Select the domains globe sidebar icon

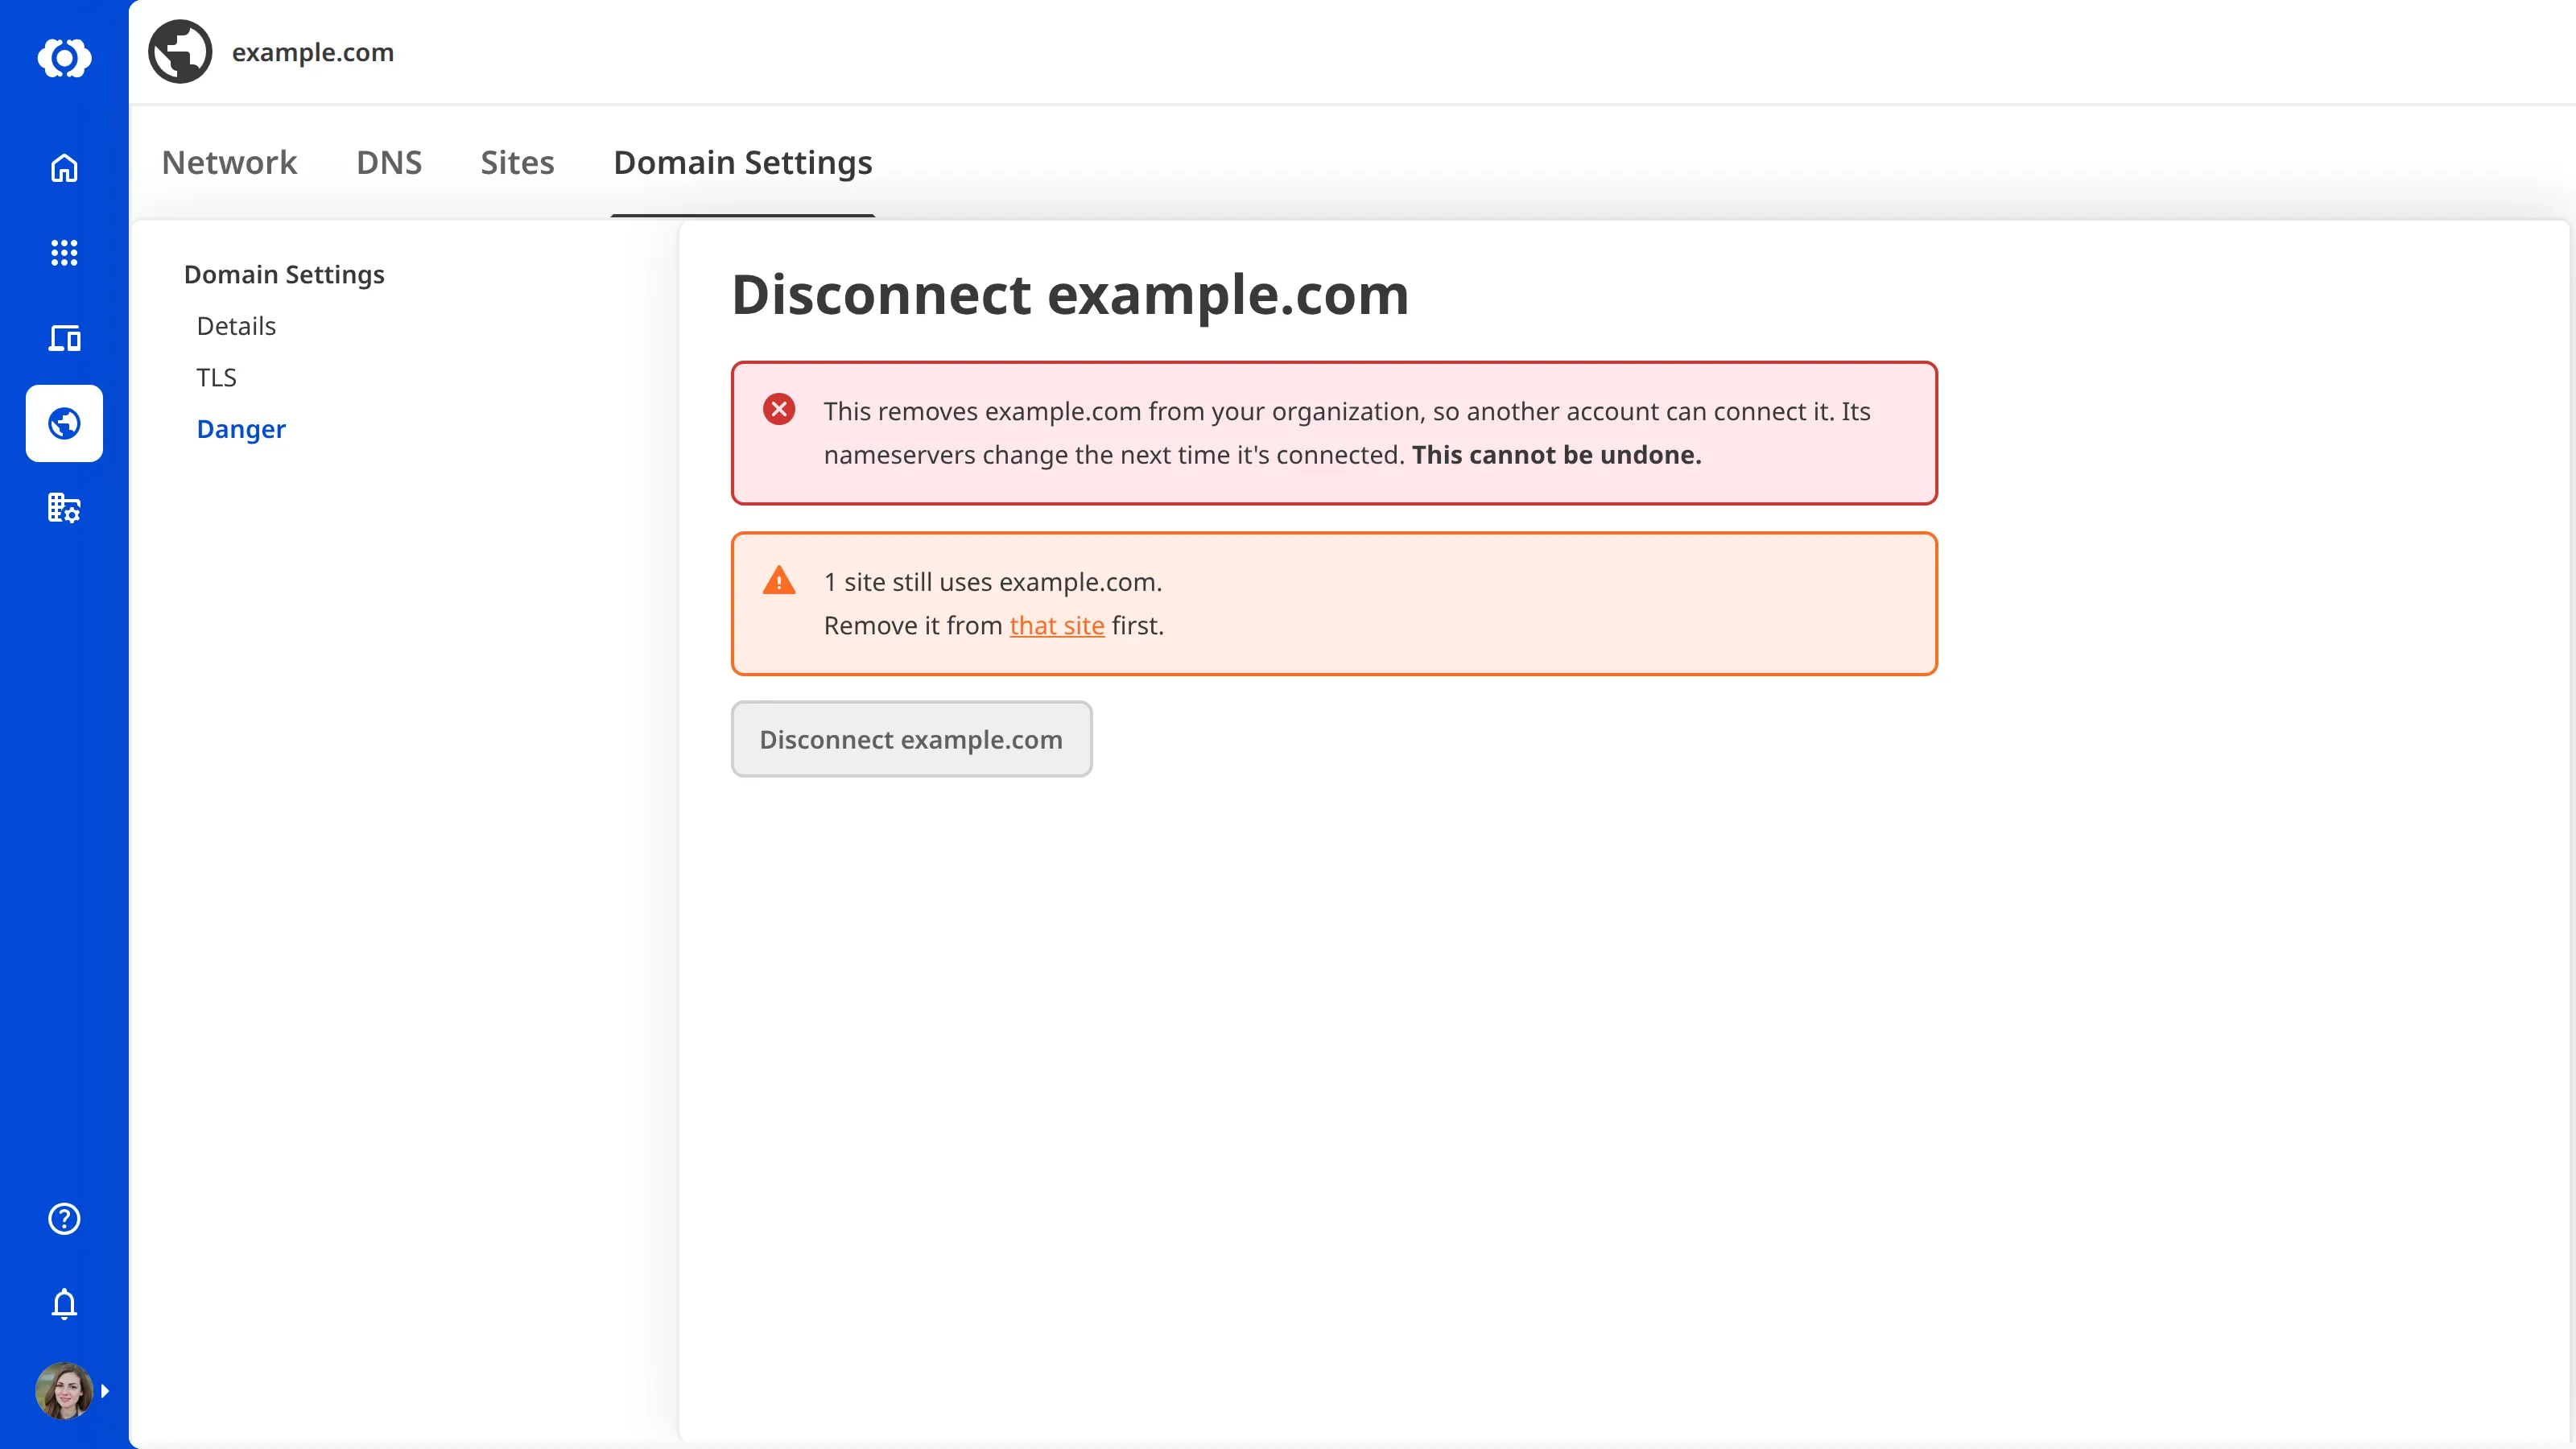point(64,423)
